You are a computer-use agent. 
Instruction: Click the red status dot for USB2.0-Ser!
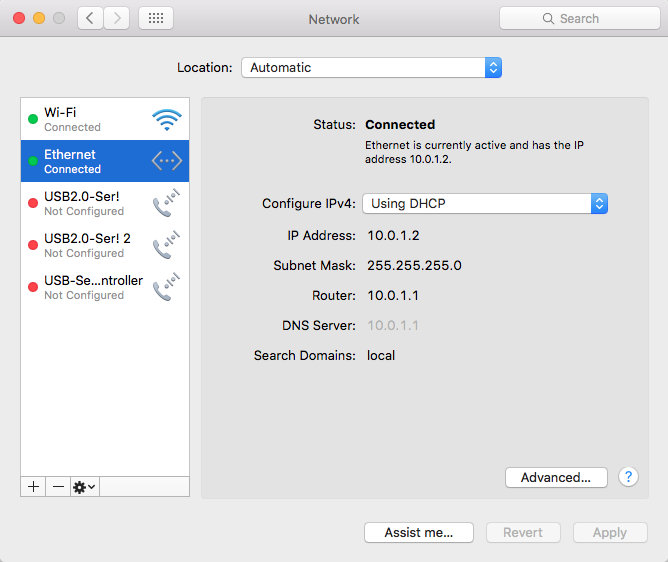pyautogui.click(x=33, y=203)
